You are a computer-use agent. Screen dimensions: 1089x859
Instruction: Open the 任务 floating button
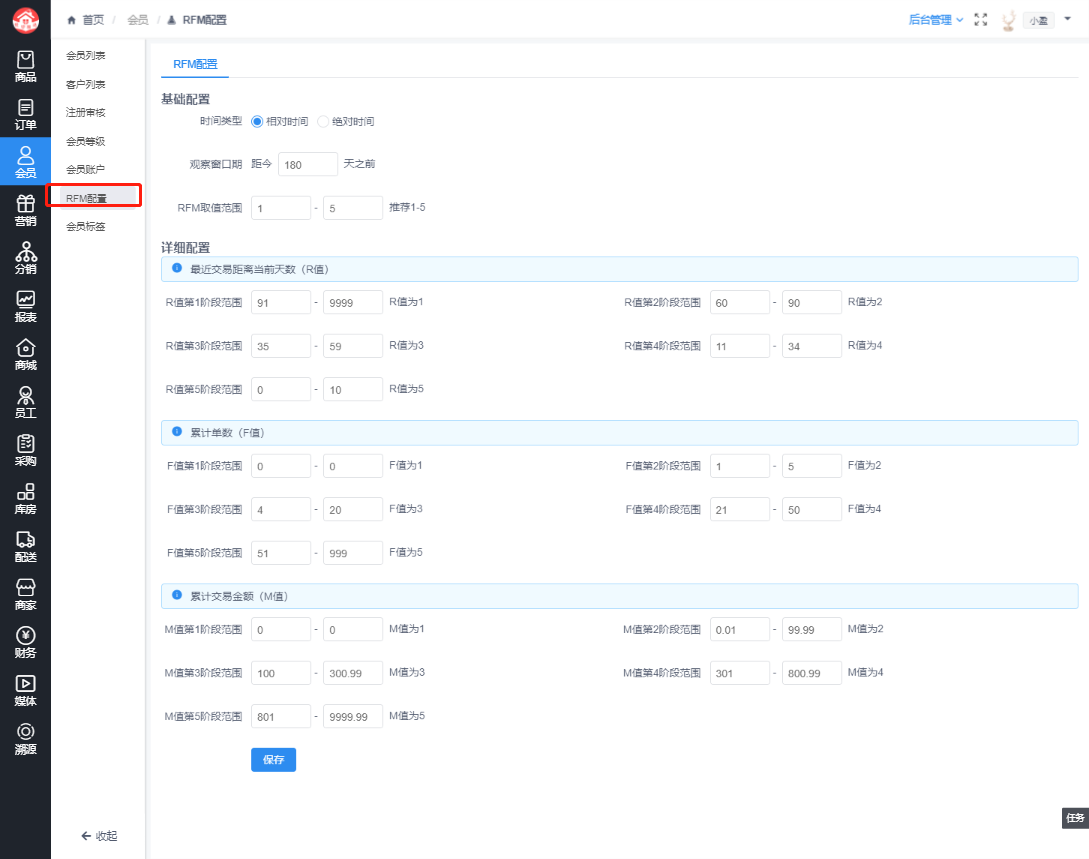tap(1075, 818)
